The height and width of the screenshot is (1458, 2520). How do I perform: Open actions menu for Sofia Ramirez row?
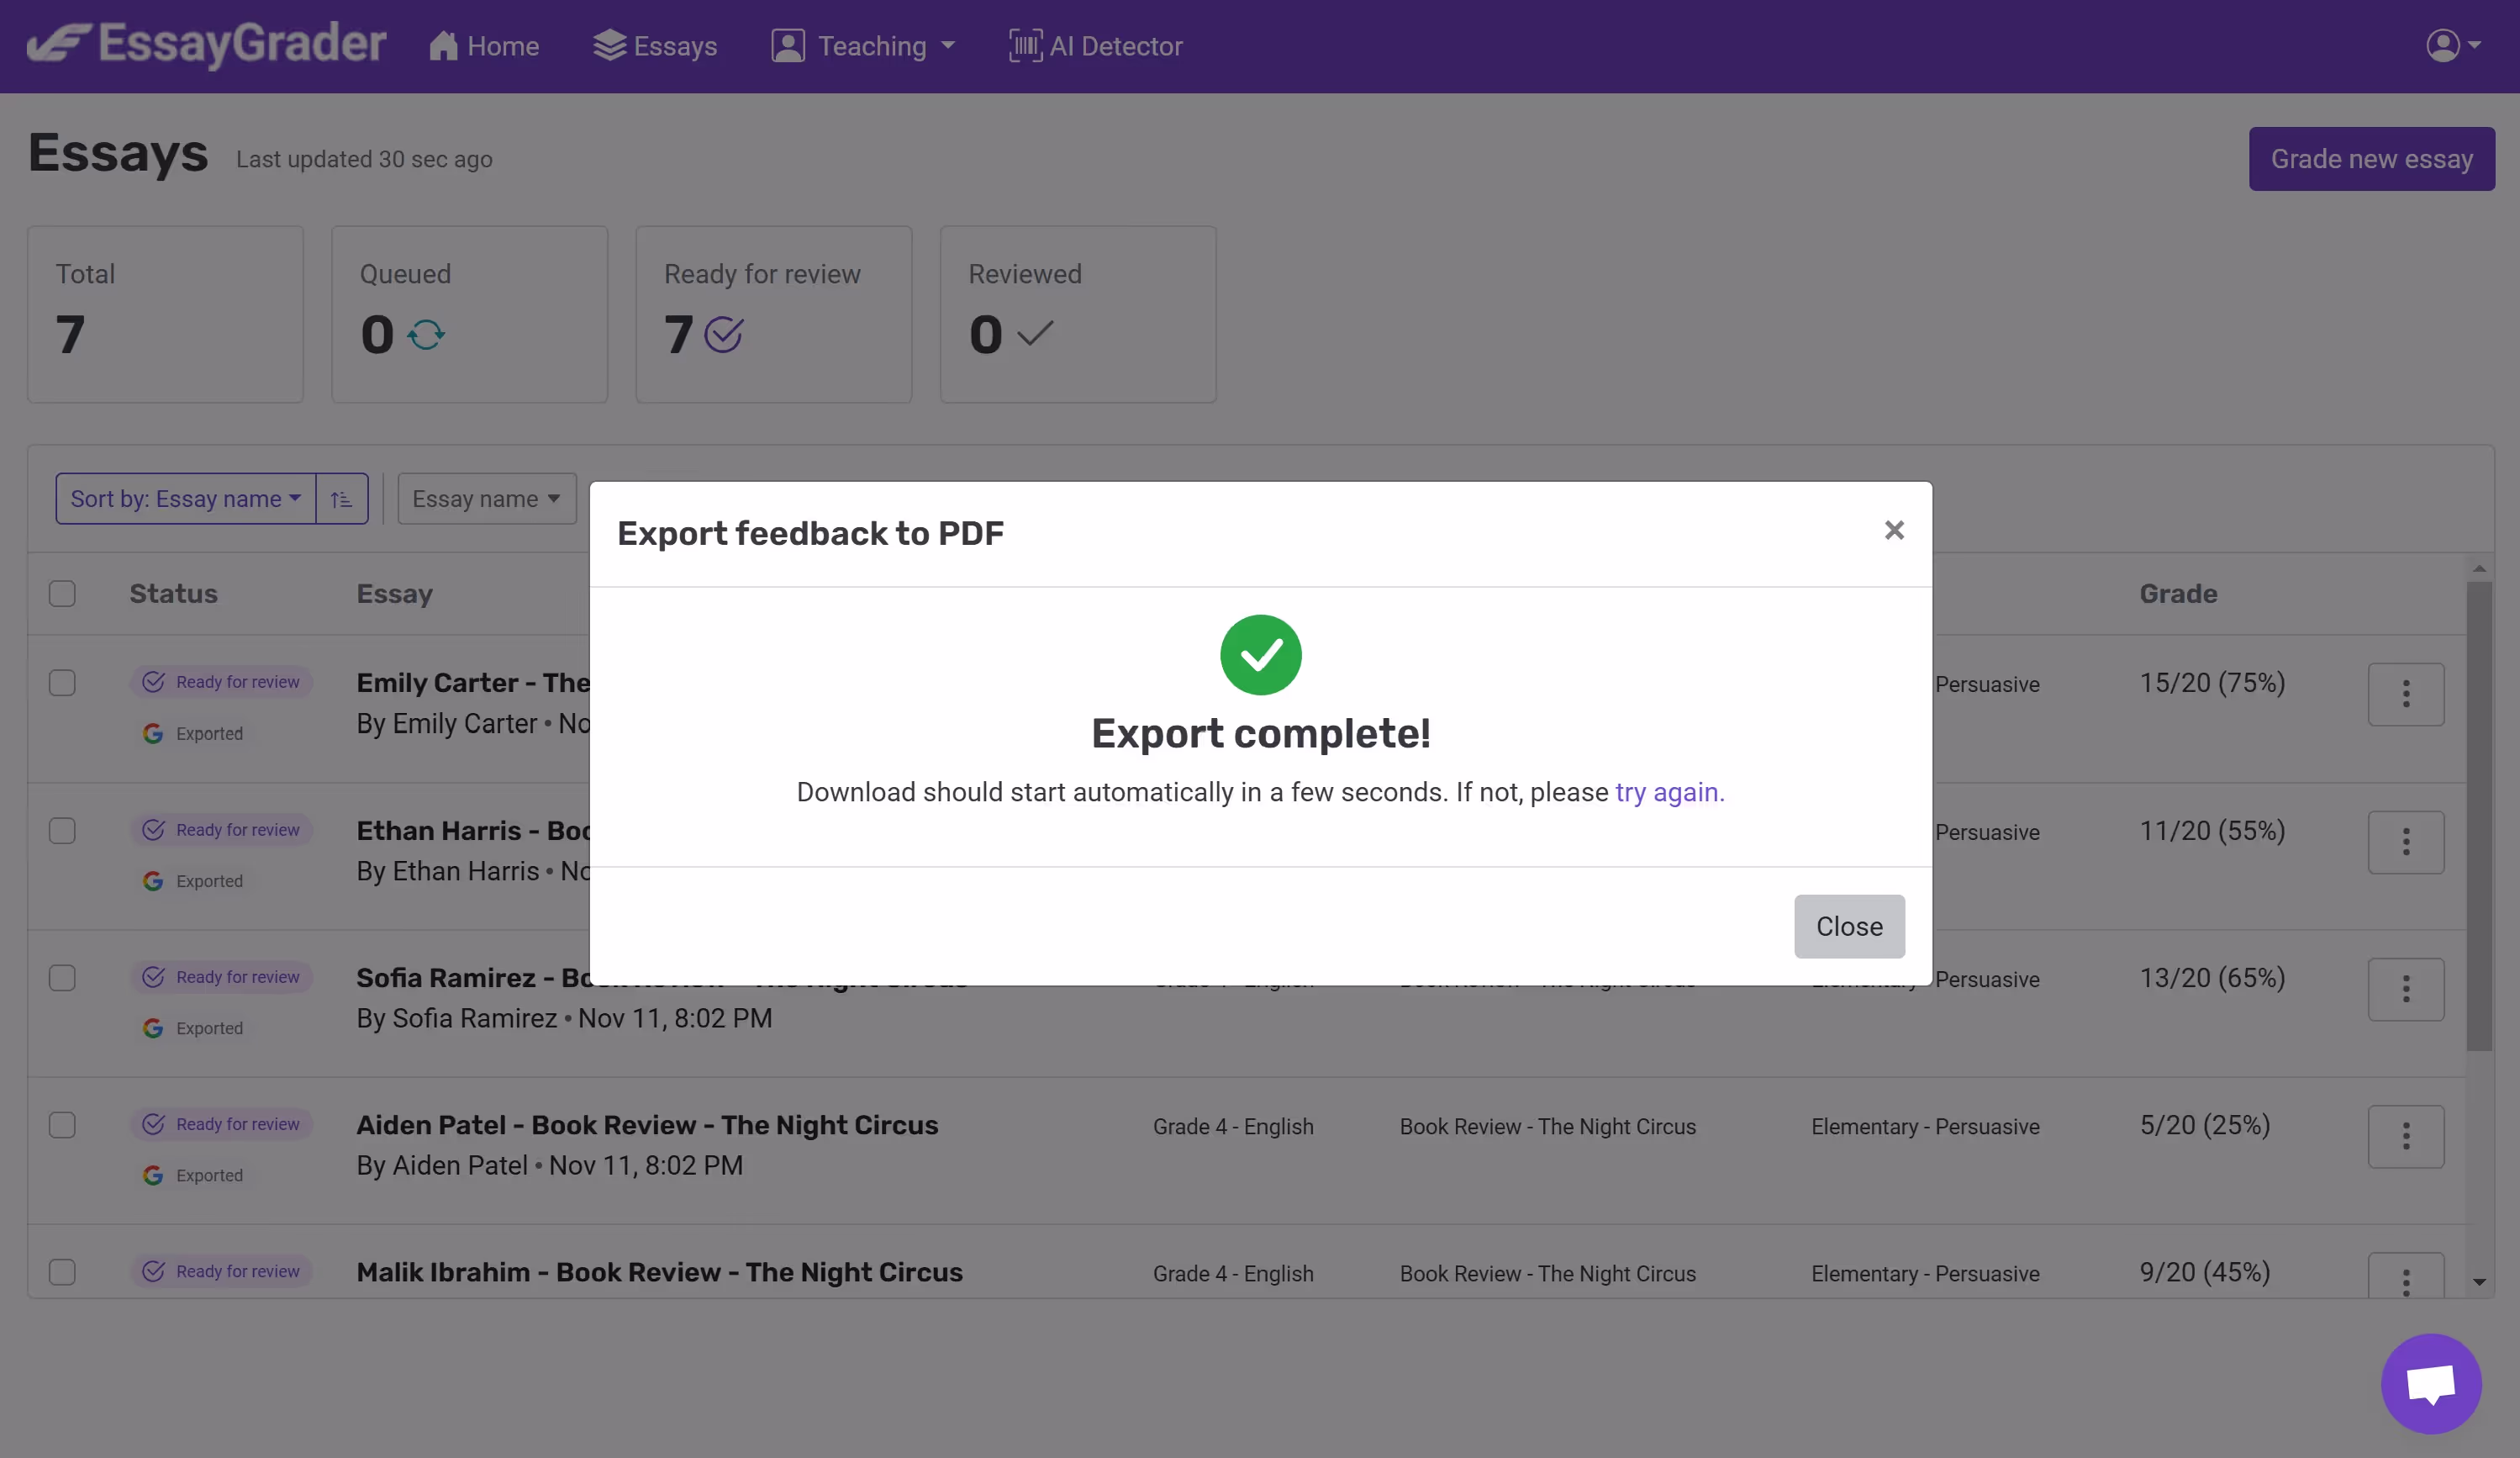point(2406,989)
